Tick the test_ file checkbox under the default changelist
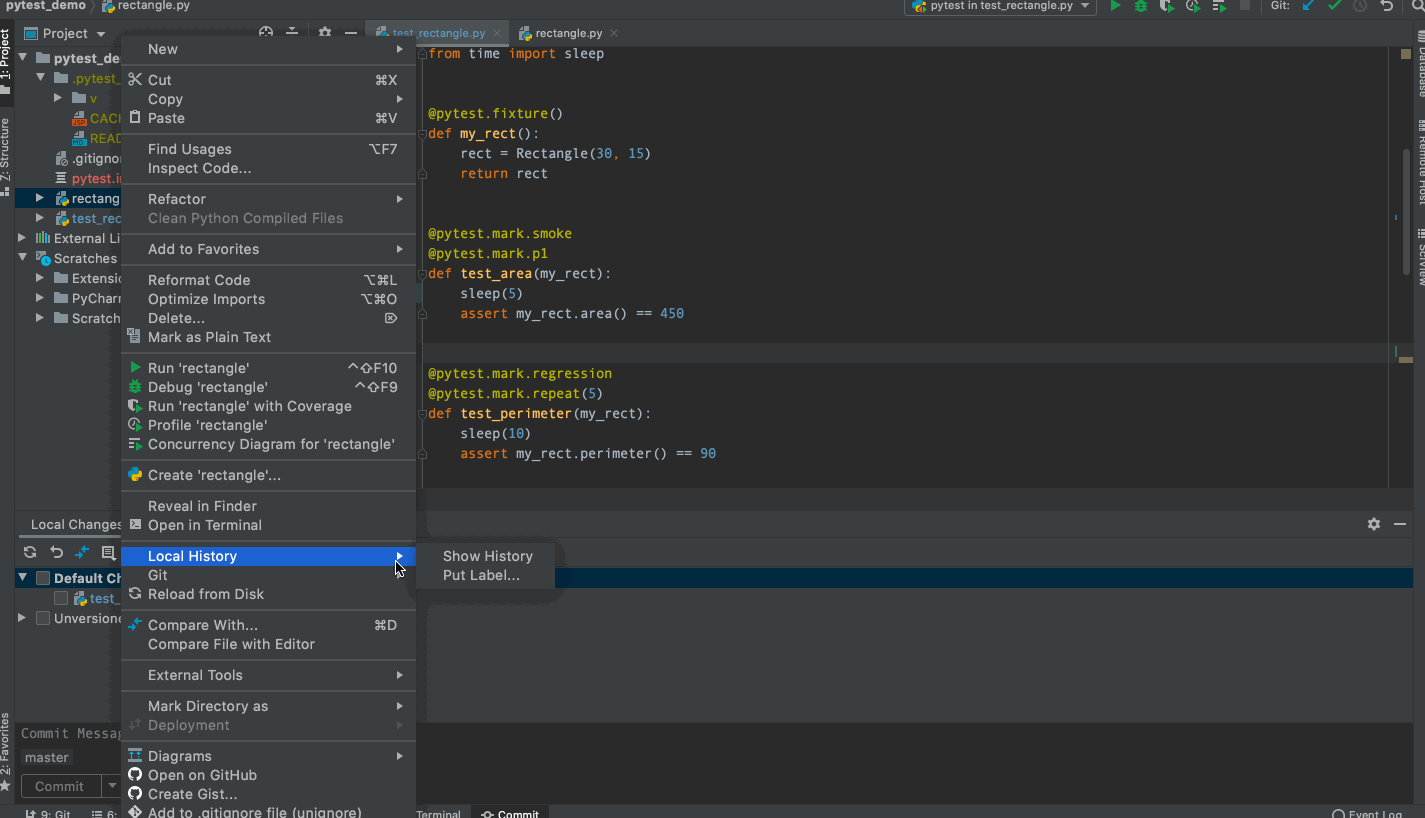 (x=61, y=598)
